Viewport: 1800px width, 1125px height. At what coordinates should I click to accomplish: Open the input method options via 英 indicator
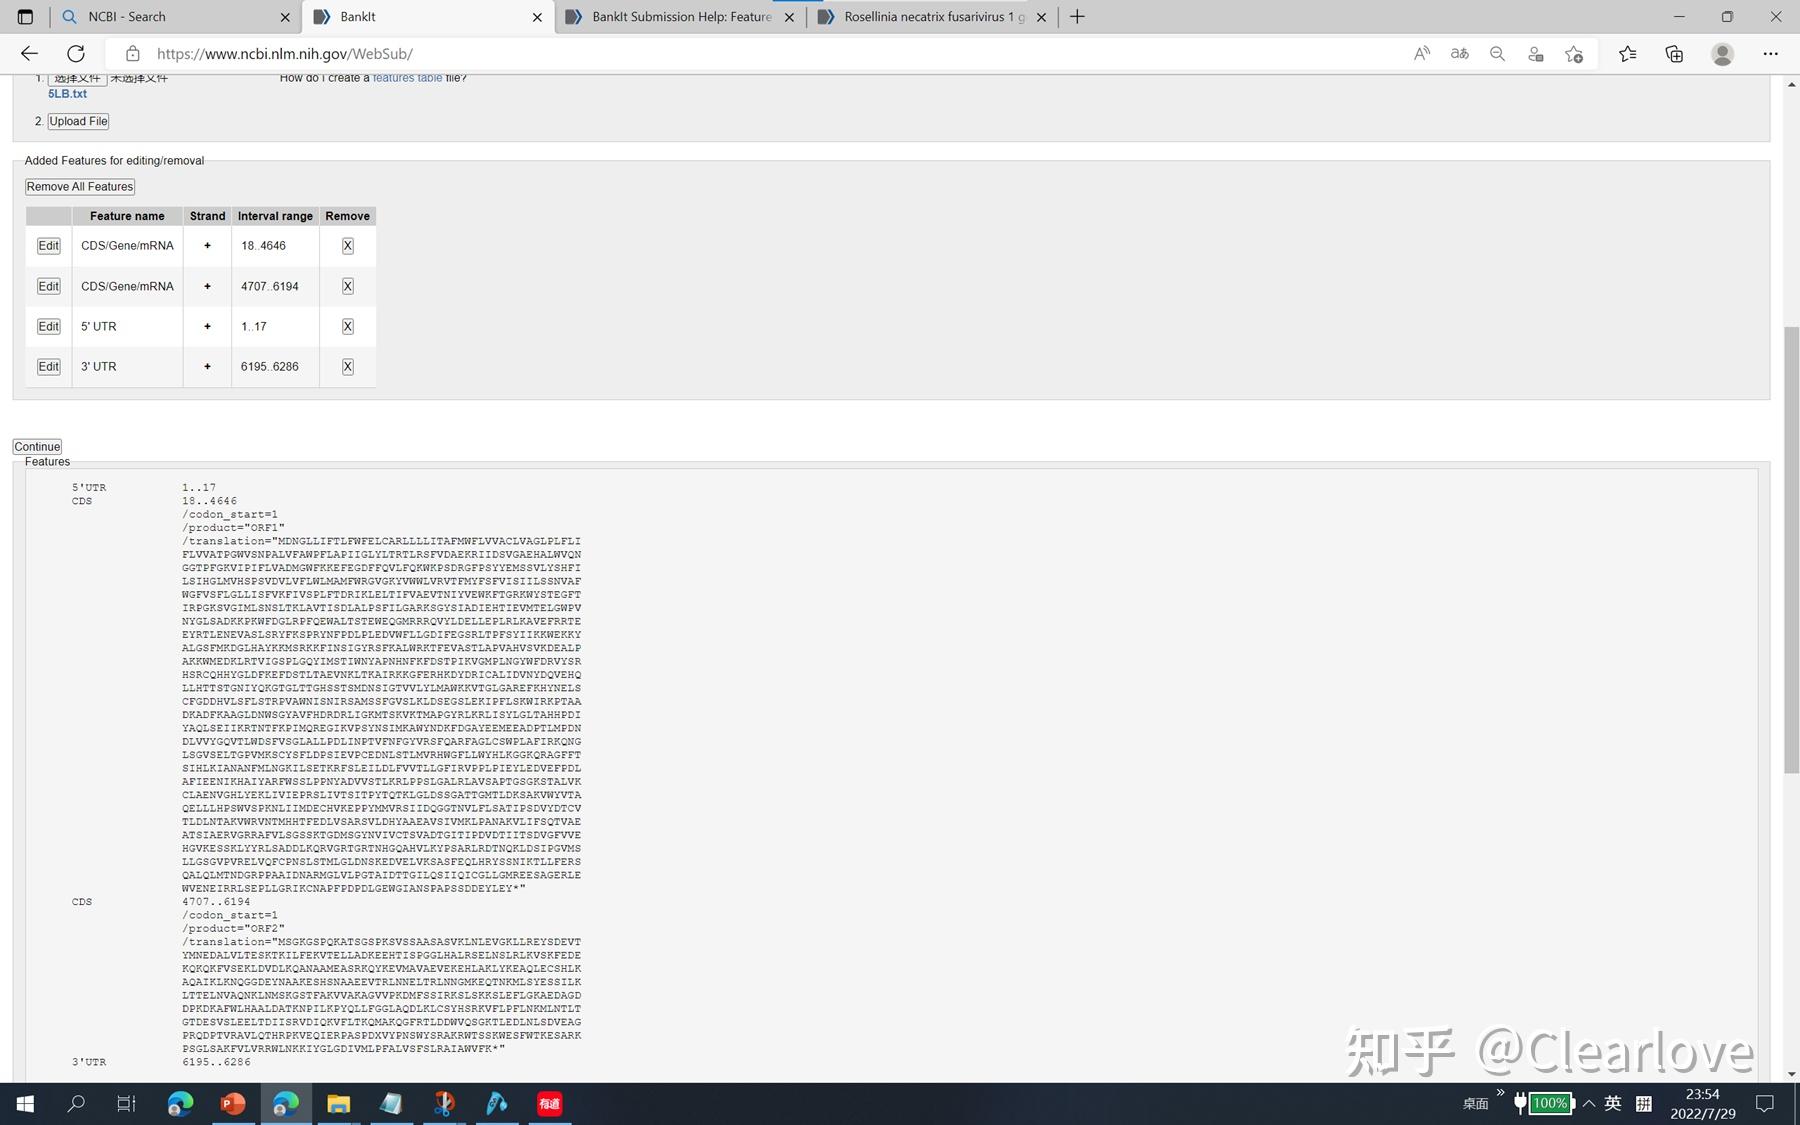pyautogui.click(x=1611, y=1103)
